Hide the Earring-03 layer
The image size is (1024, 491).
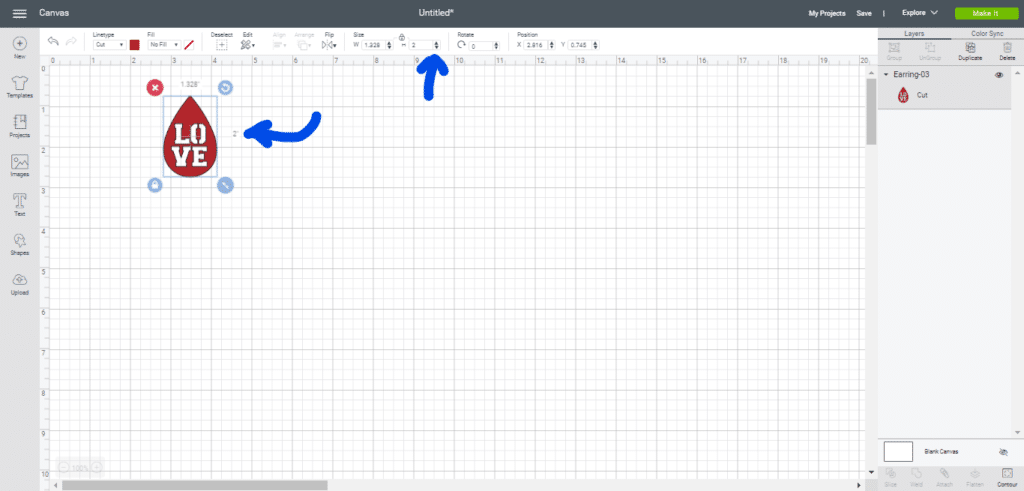pyautogui.click(x=999, y=76)
